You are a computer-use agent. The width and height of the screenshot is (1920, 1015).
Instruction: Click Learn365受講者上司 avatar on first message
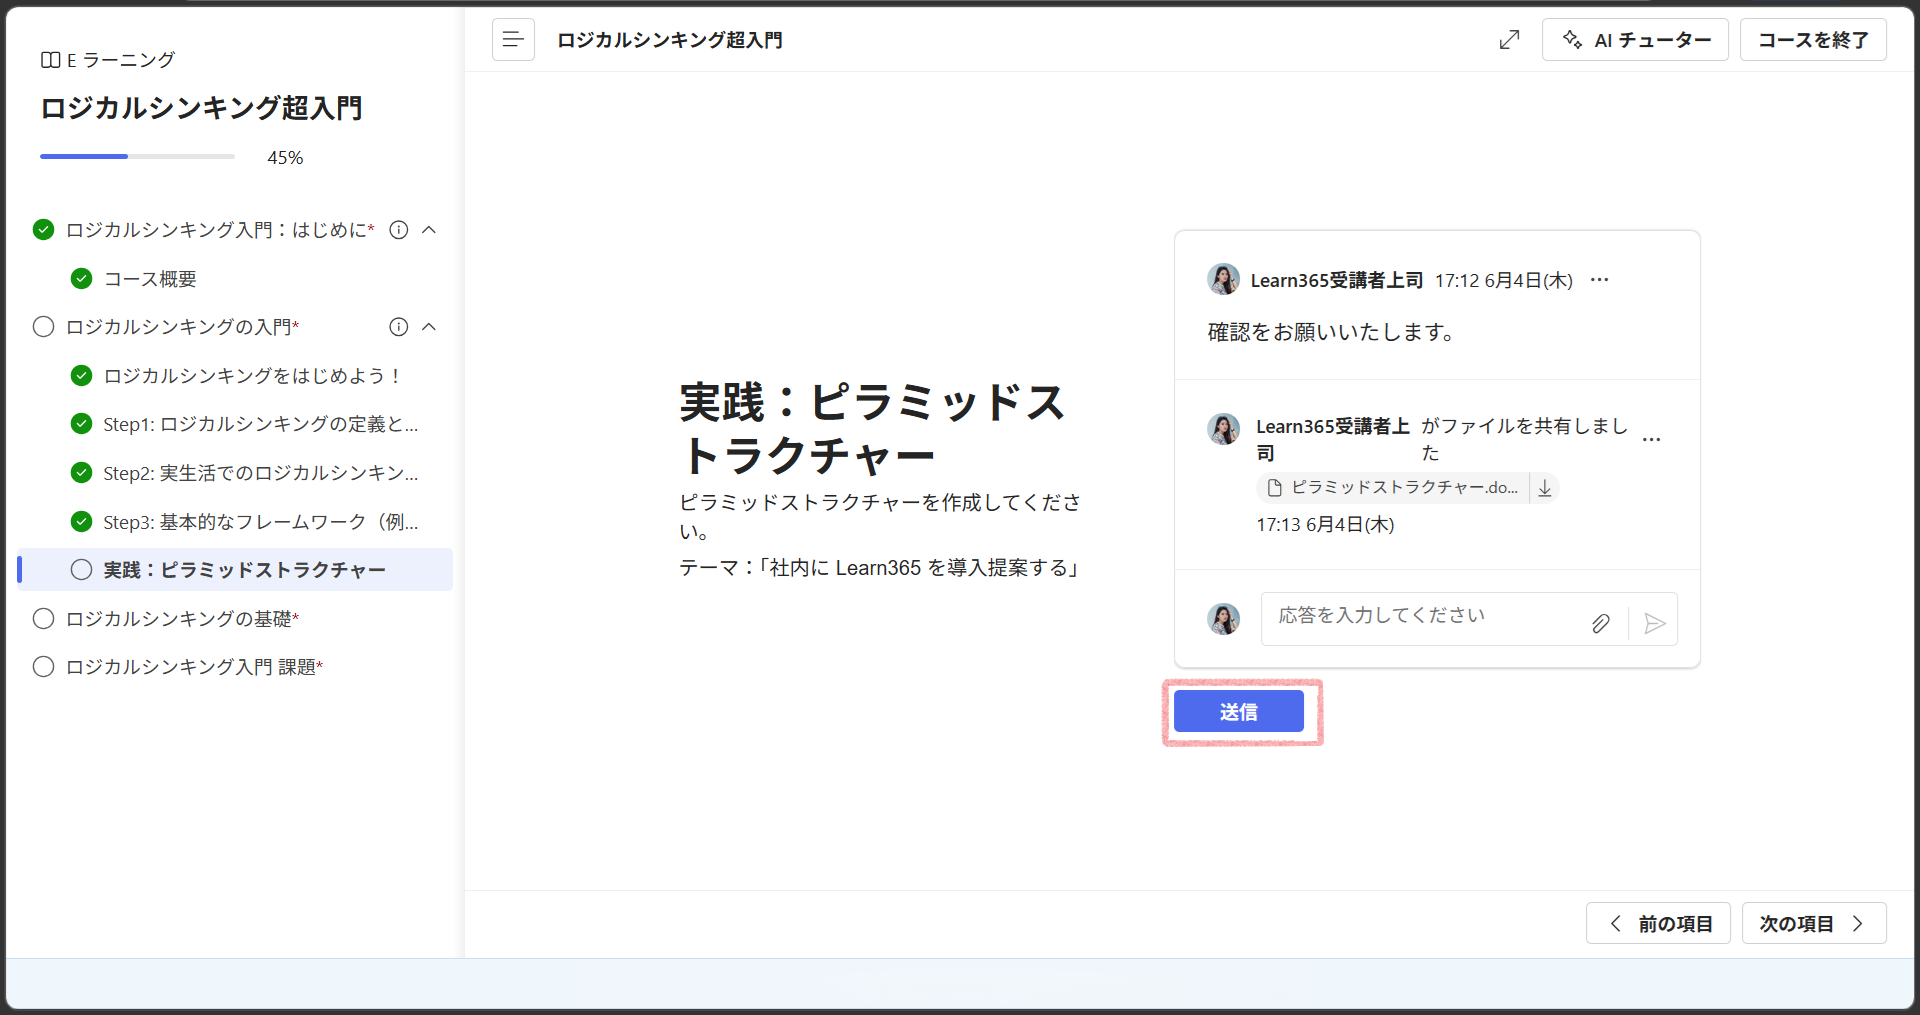point(1223,279)
